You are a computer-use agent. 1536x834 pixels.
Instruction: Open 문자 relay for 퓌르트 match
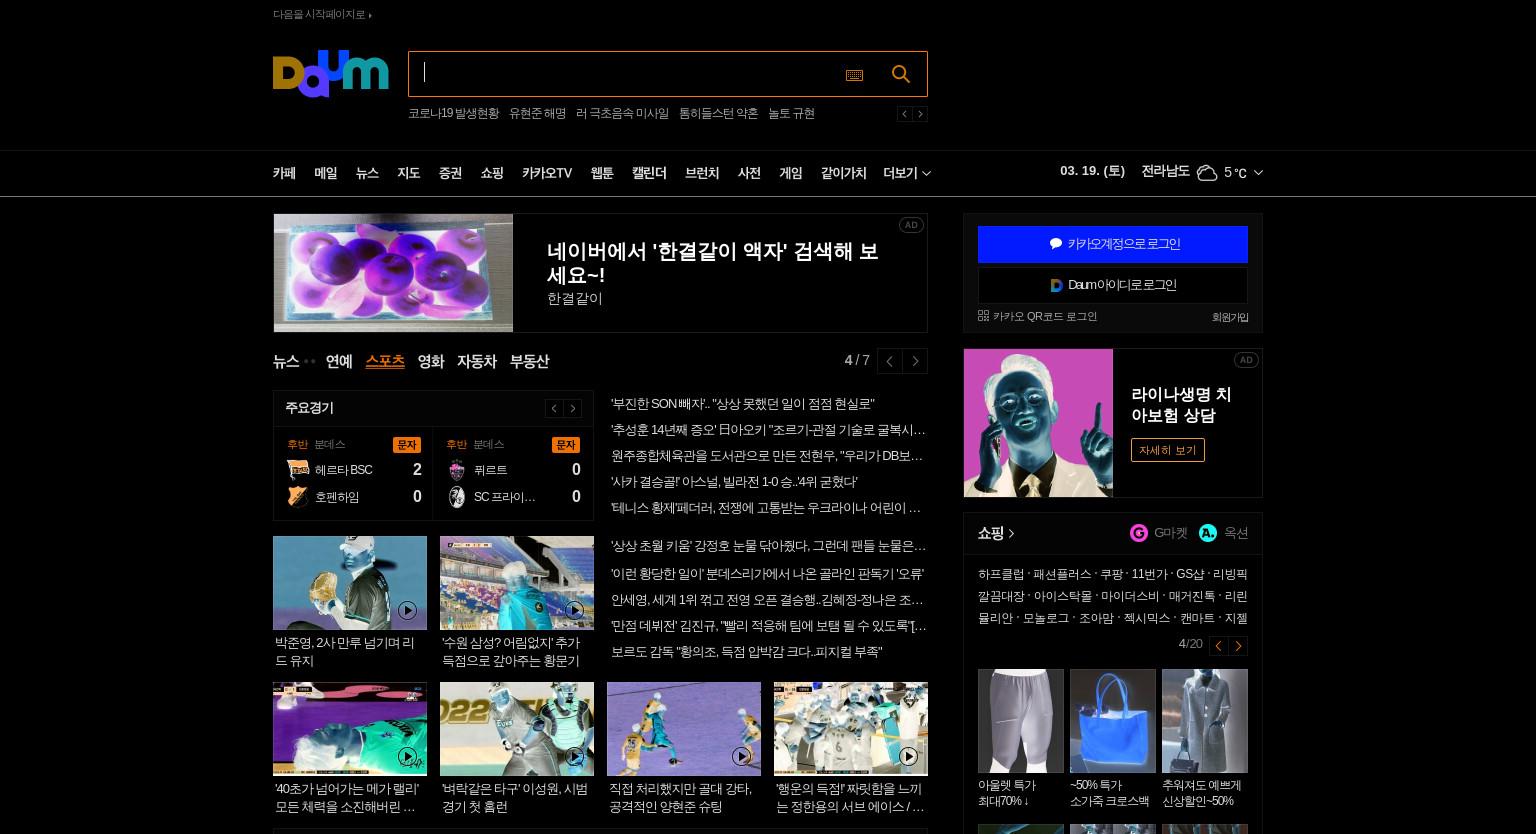(x=565, y=445)
